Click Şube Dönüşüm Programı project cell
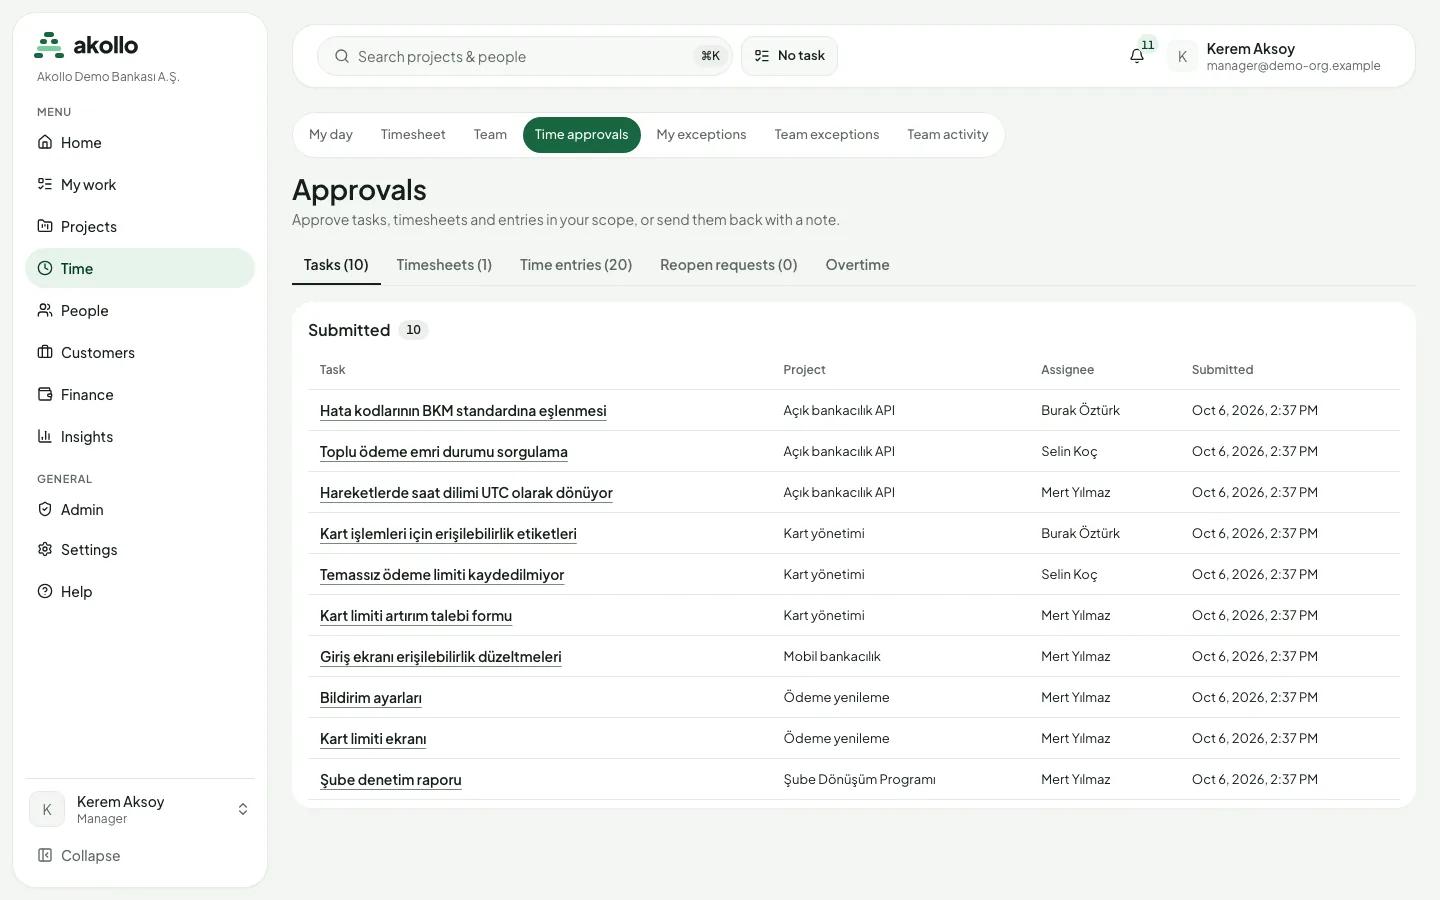 860,780
